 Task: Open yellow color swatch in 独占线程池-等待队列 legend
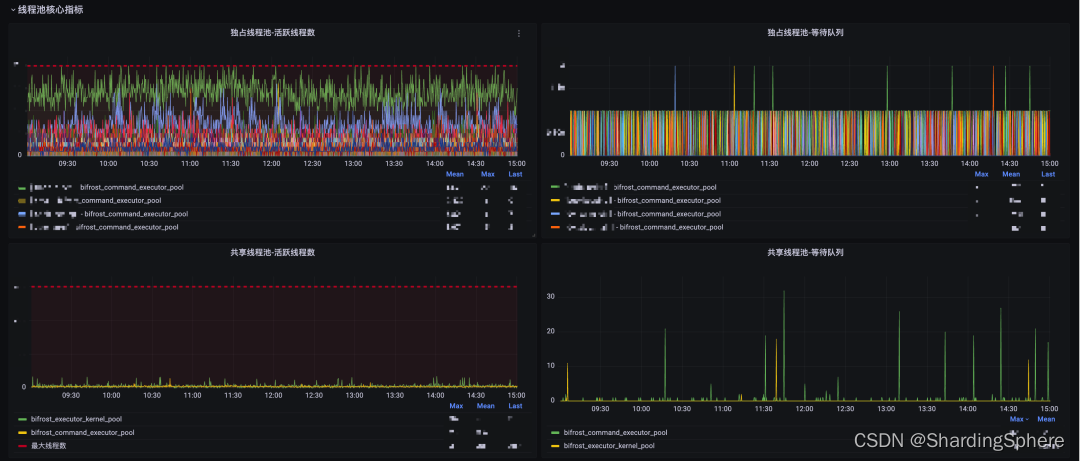click(x=555, y=201)
